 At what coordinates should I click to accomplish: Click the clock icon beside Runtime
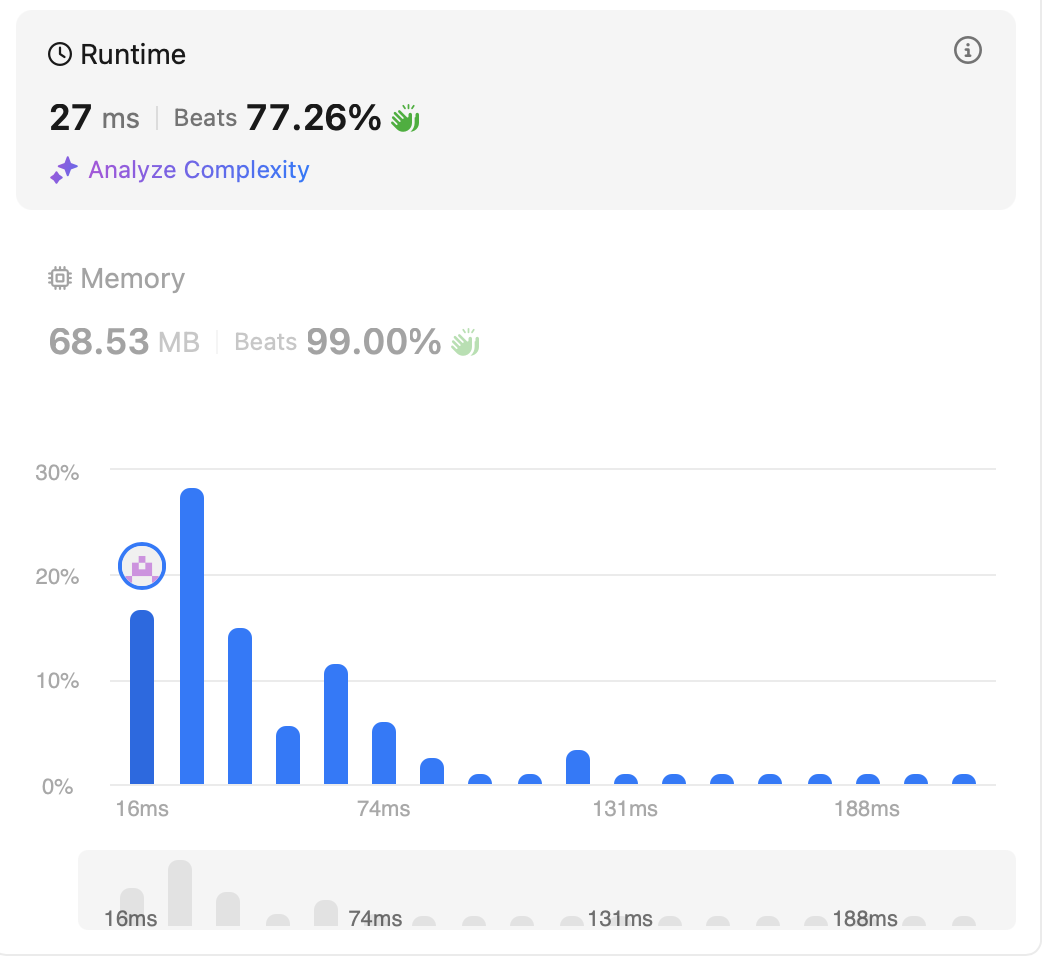coord(60,54)
